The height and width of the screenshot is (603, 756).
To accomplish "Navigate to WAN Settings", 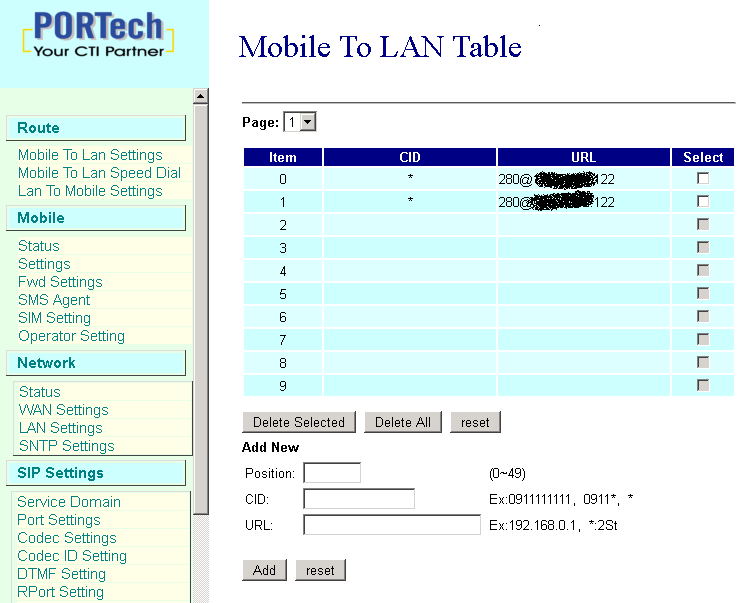I will (x=63, y=410).
